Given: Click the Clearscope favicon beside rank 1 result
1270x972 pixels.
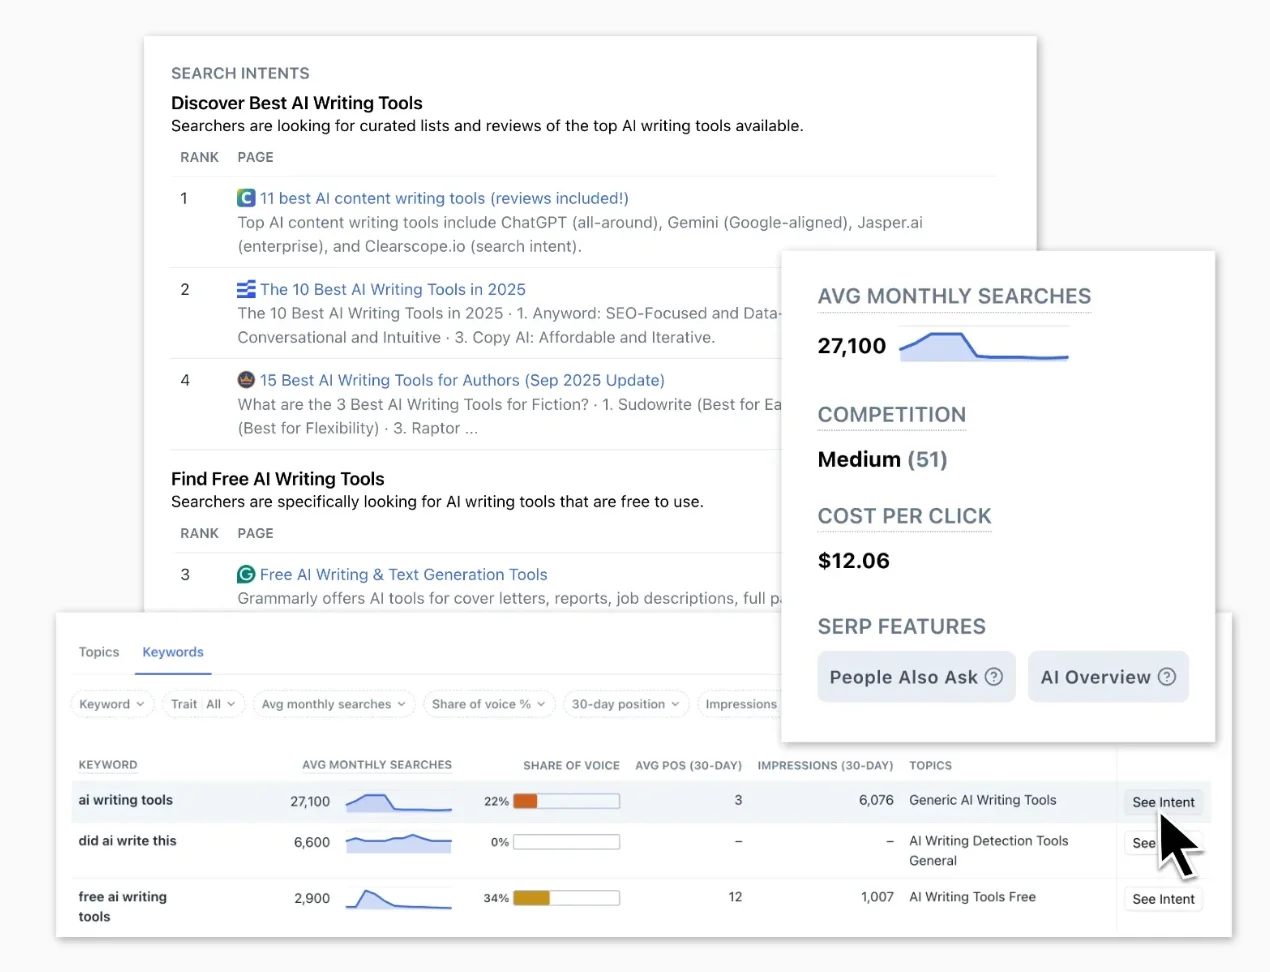Looking at the screenshot, I should click(246, 198).
